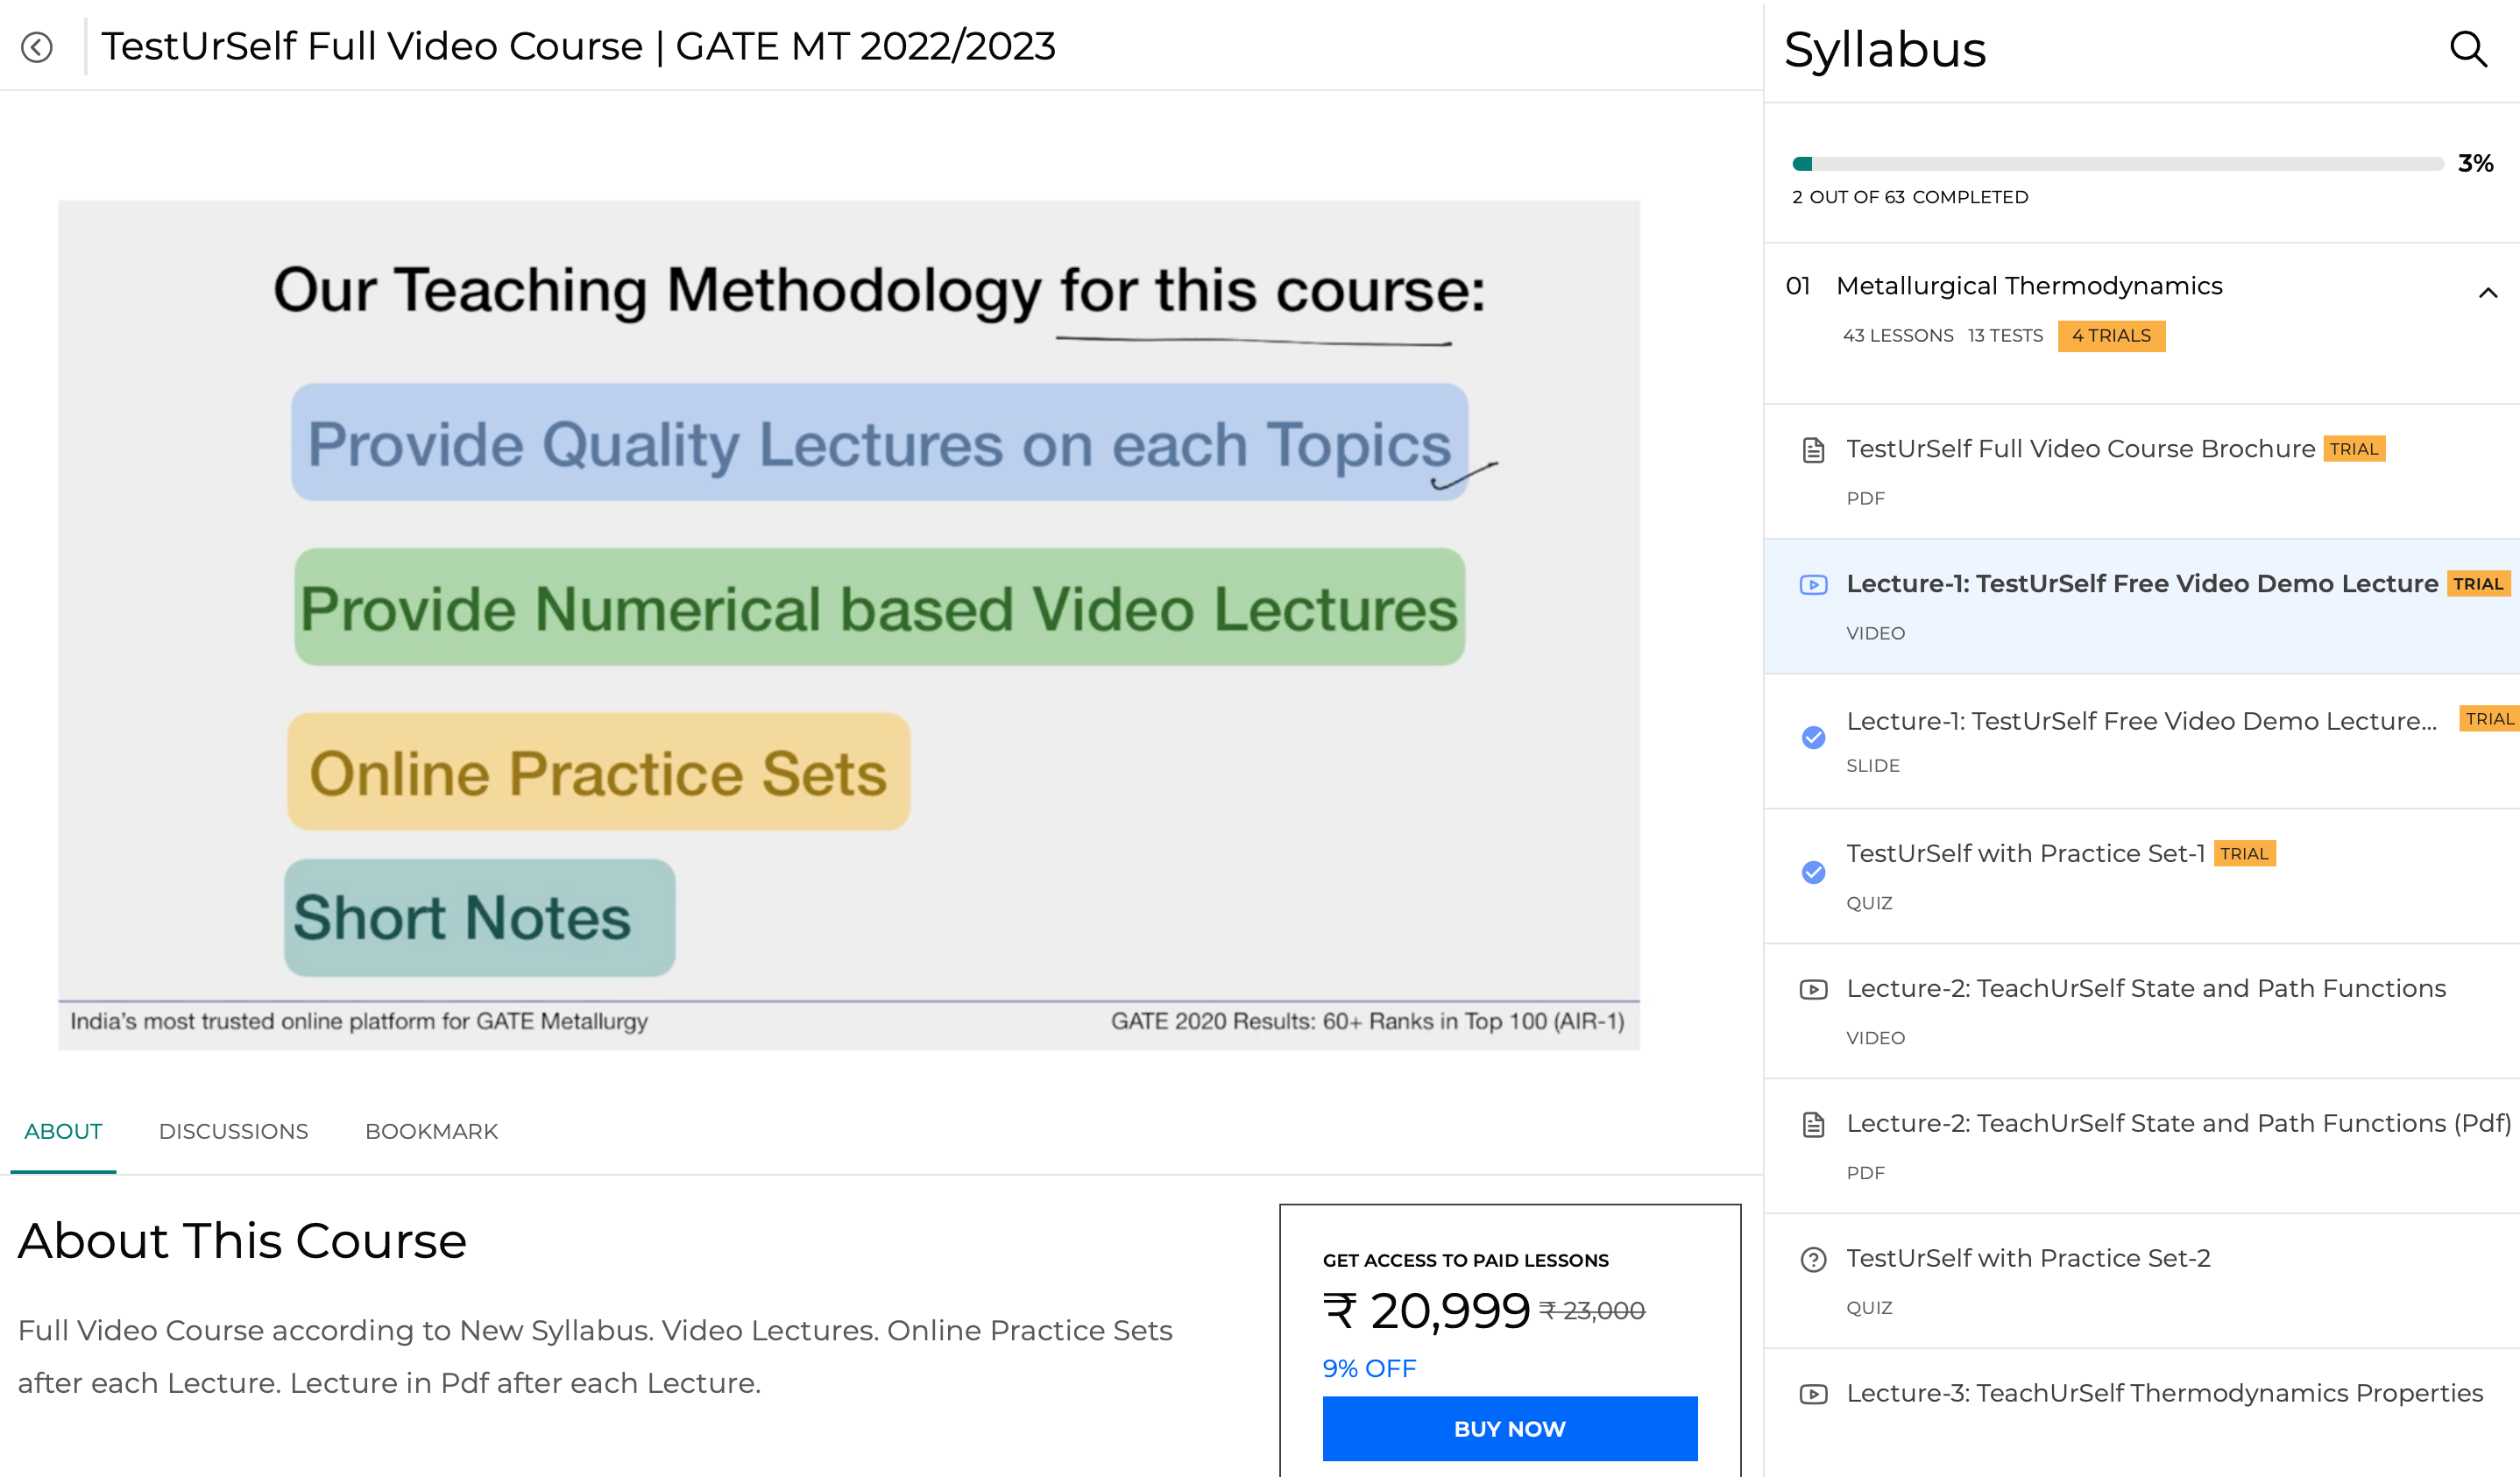Click the 'About This Course' heading
The image size is (2520, 1477).
[x=242, y=1242]
